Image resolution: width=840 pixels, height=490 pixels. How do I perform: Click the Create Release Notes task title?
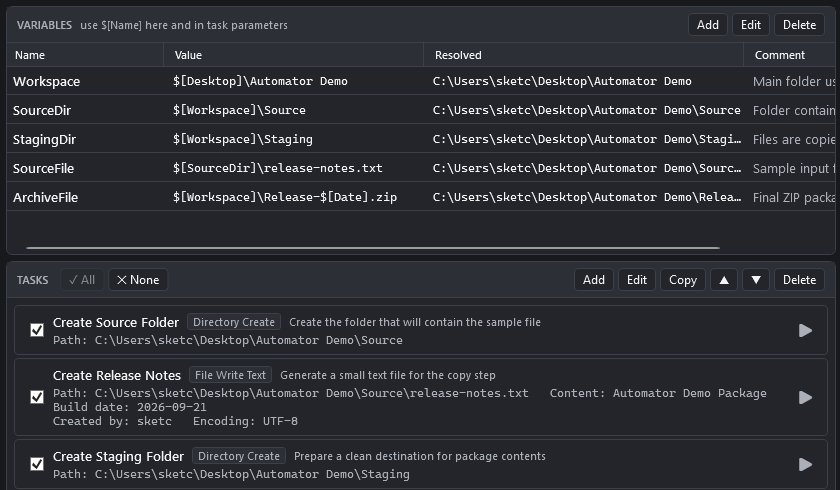(x=117, y=375)
